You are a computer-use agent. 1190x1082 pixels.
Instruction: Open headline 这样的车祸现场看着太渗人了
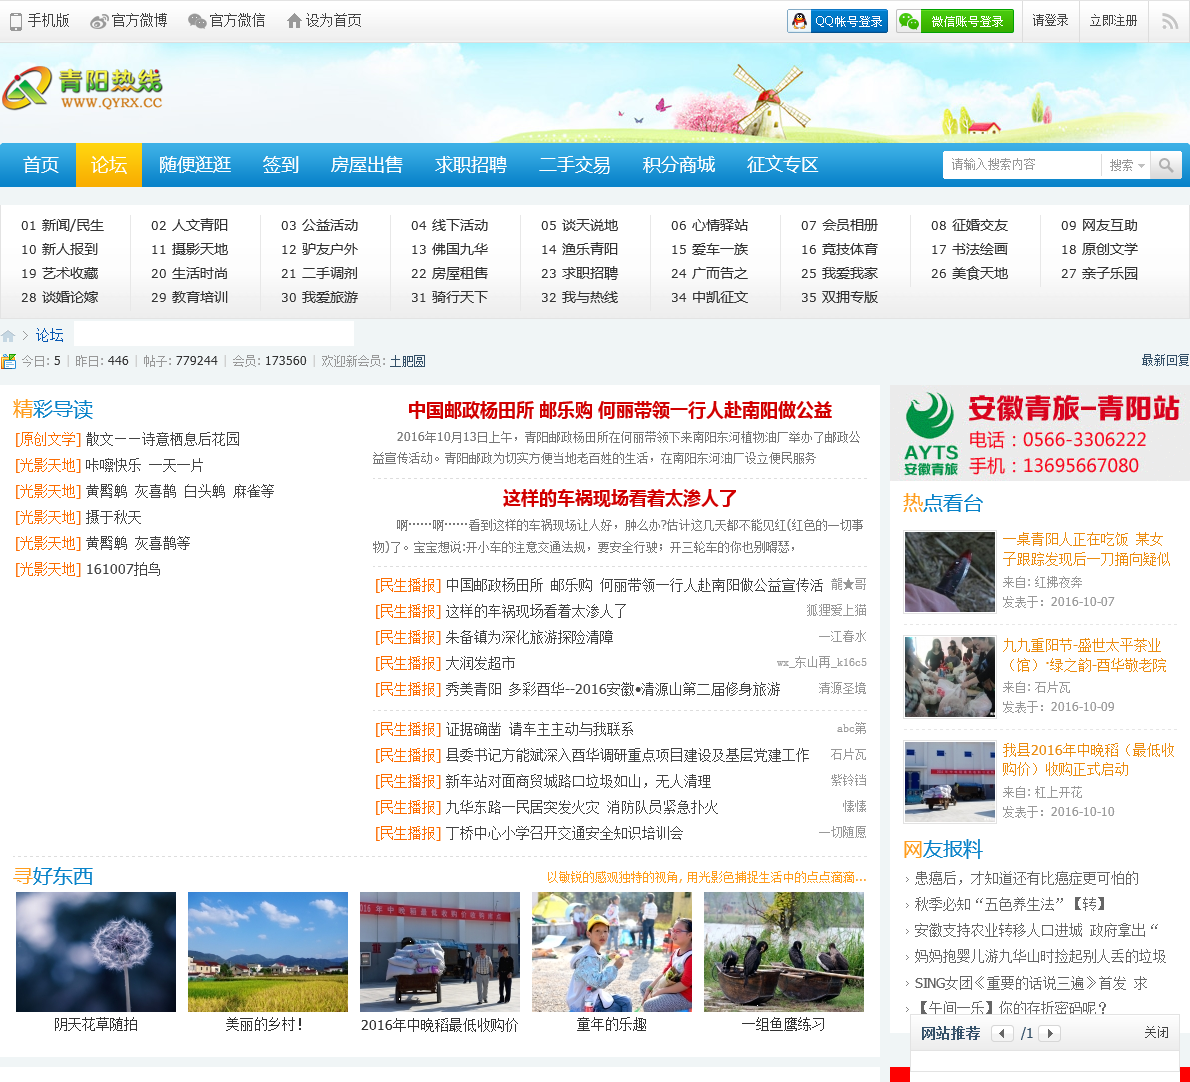[x=619, y=499]
